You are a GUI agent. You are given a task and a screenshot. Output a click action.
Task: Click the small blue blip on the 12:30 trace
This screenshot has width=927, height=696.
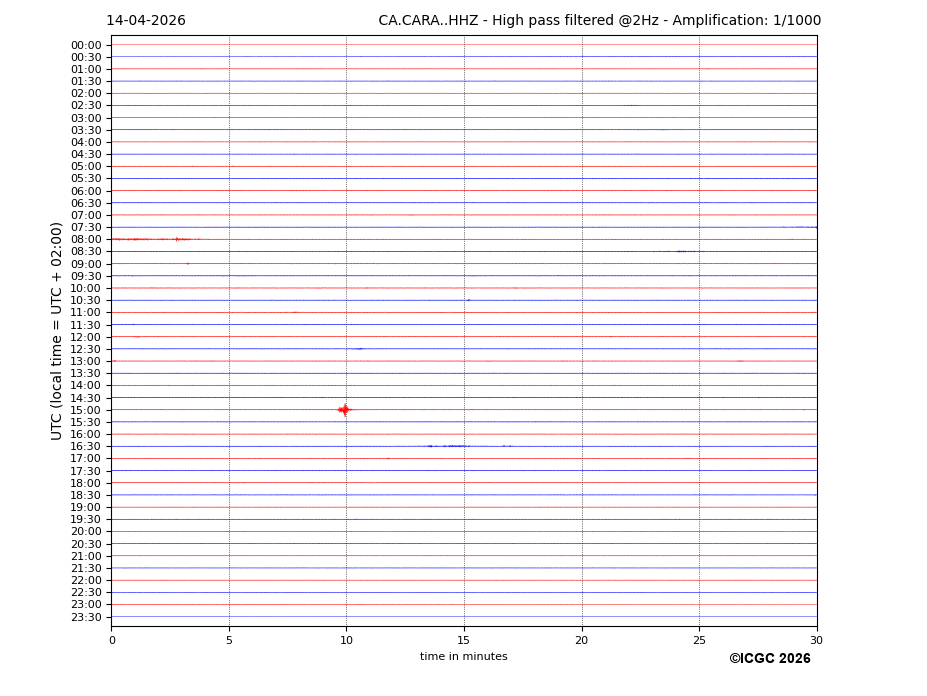(358, 349)
